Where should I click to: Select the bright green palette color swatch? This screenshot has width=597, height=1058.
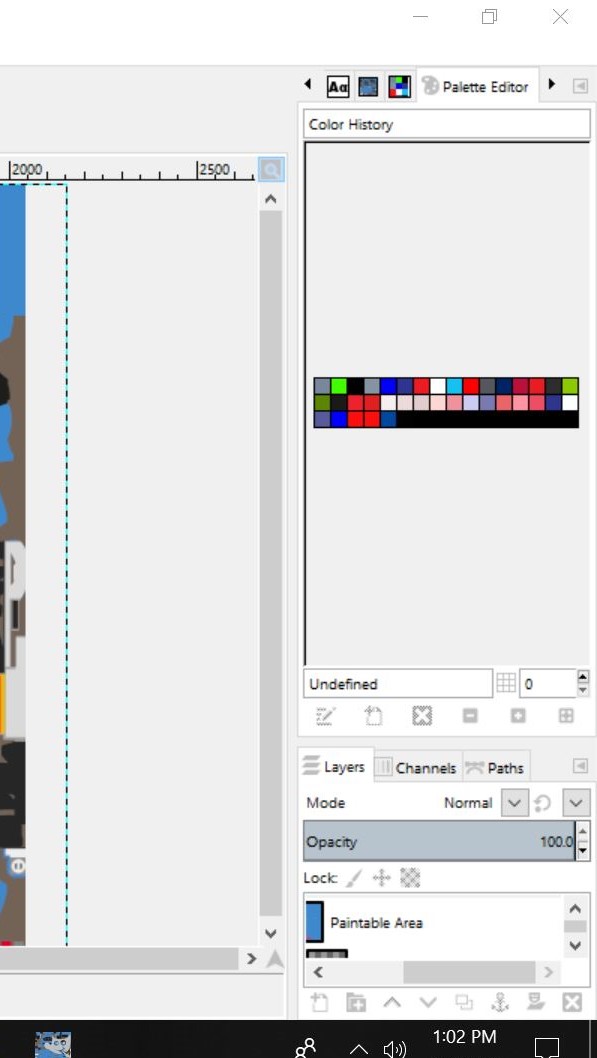coord(339,386)
